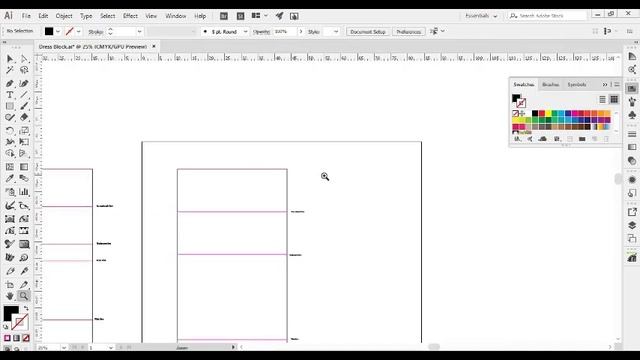
Task: Open the zoom level dropdown in status bar
Action: click(x=64, y=348)
